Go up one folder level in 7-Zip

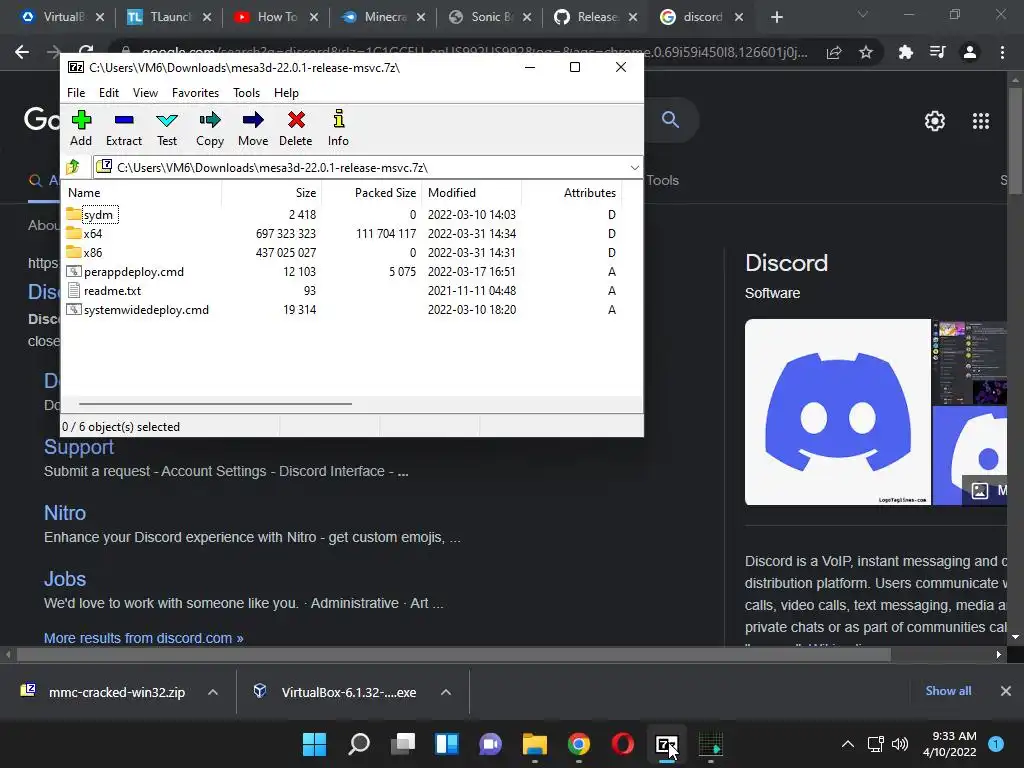73,167
